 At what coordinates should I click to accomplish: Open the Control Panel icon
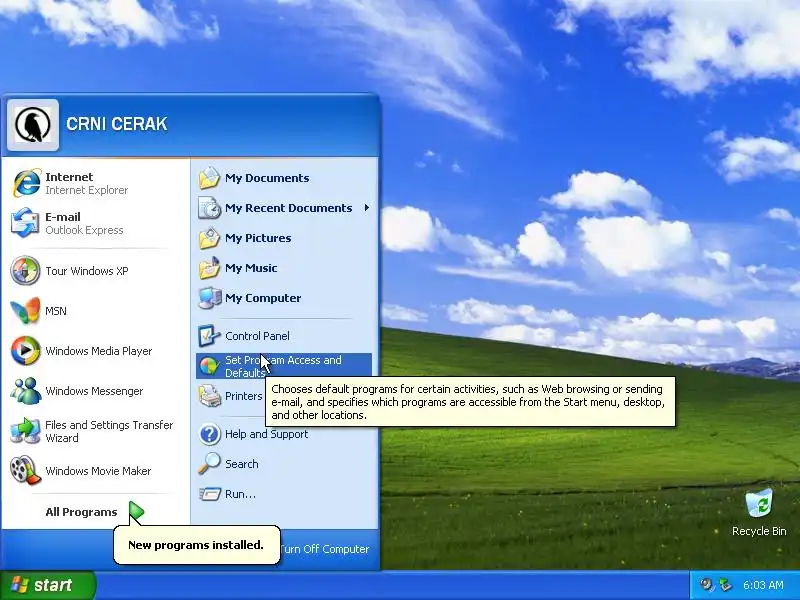point(209,336)
